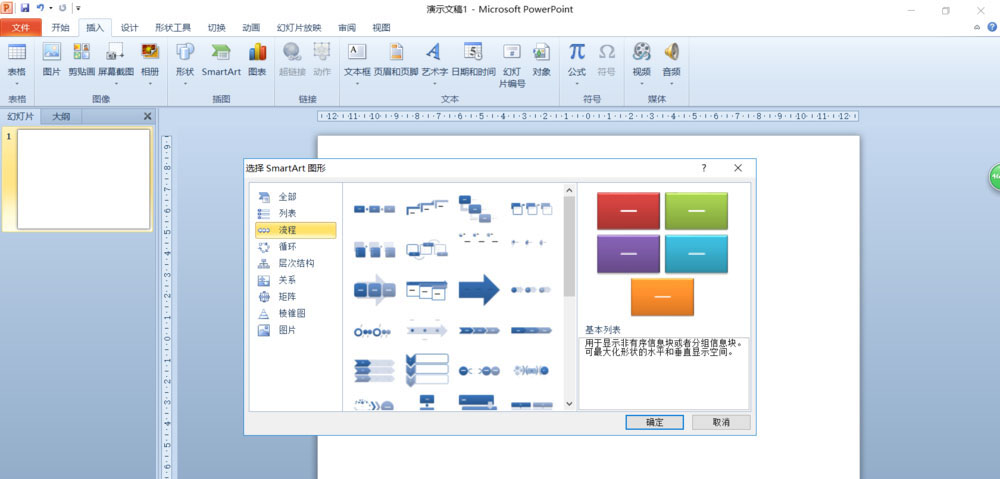Open Clip Art (剪贴画) icon

(x=82, y=52)
